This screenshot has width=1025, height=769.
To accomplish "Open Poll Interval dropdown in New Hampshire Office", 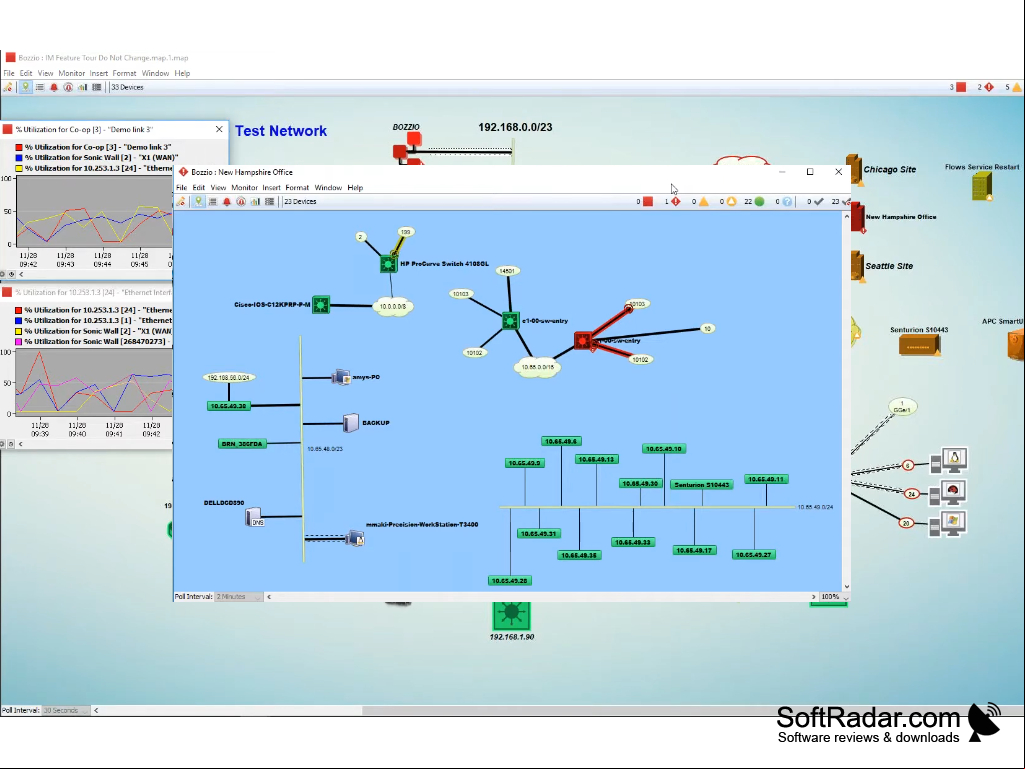I will (x=238, y=596).
